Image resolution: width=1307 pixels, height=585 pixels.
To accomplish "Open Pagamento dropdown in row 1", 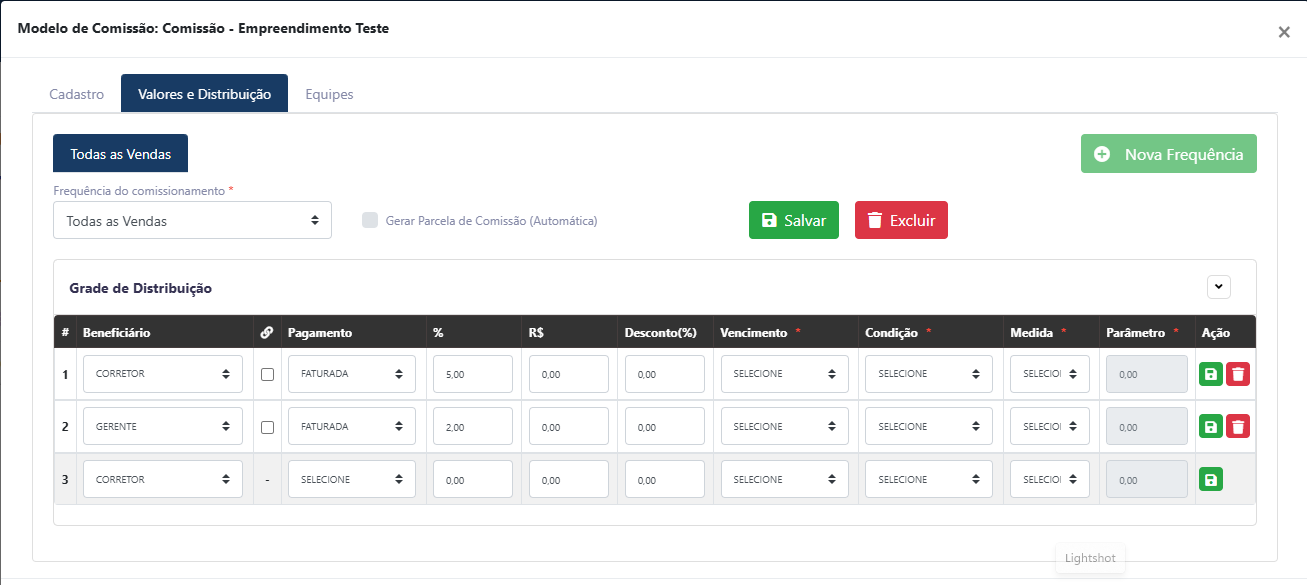I will click(x=352, y=374).
